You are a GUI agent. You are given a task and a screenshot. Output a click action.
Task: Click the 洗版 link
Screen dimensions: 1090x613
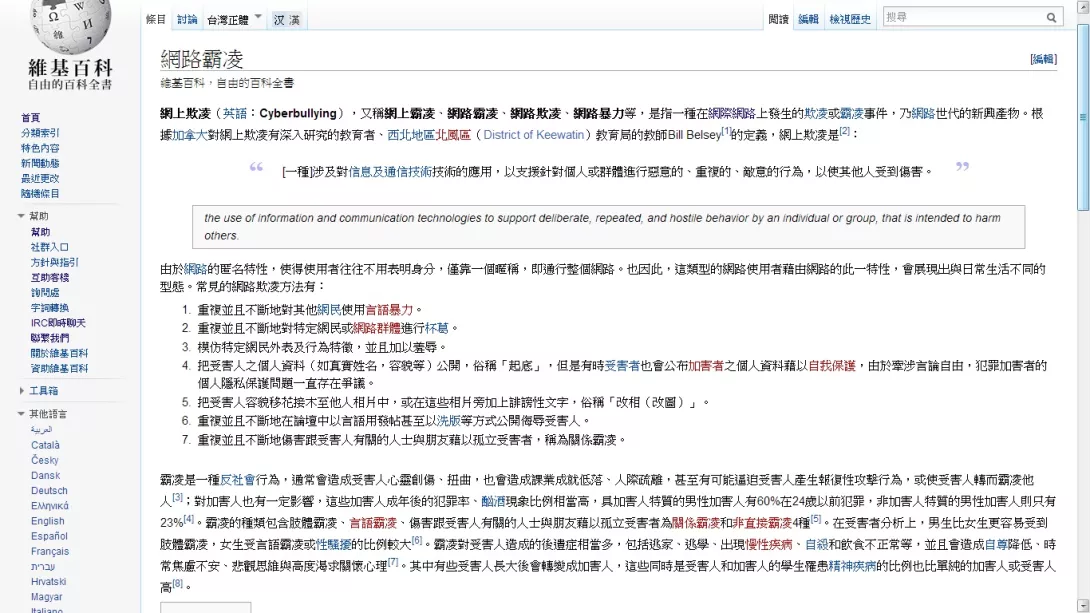click(x=449, y=421)
